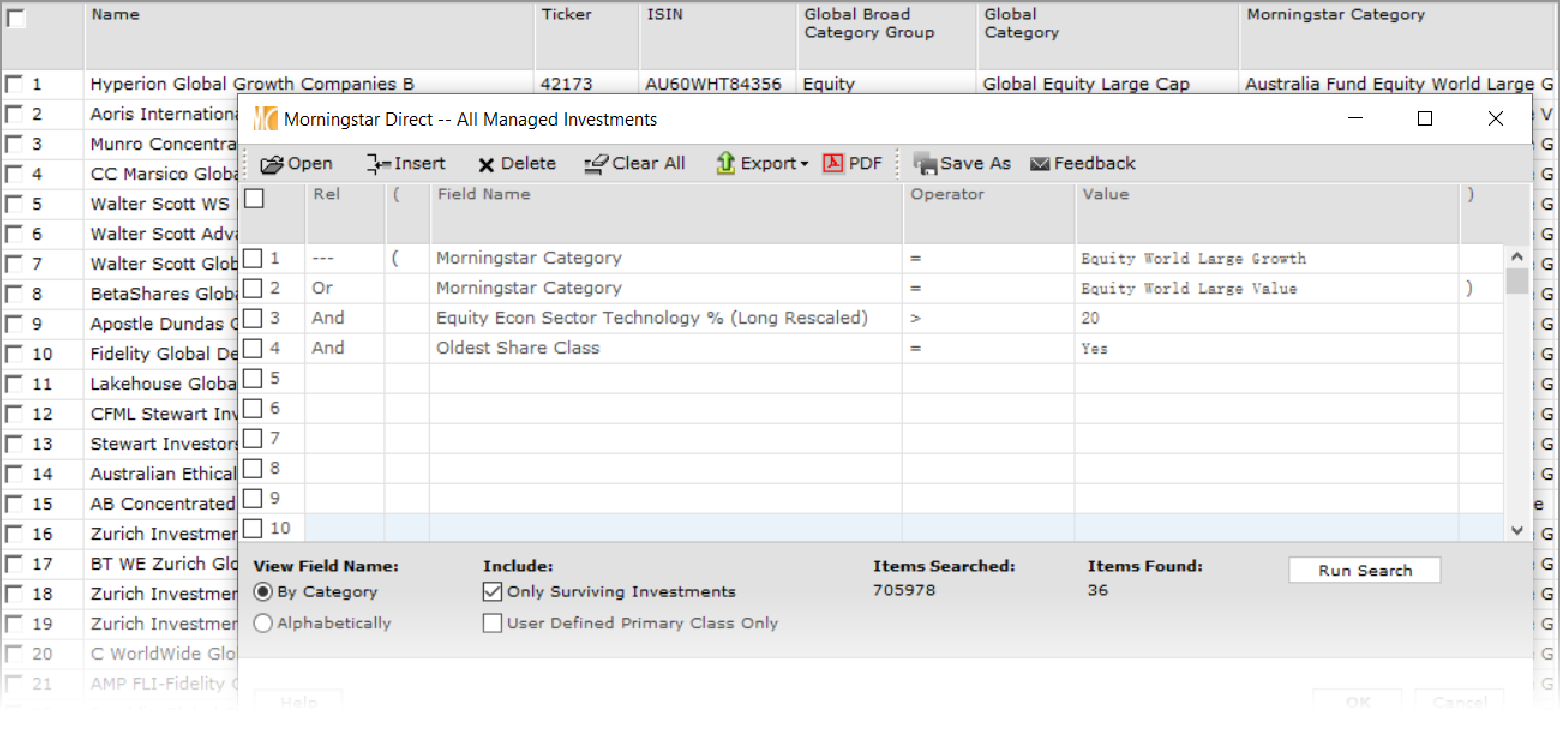1560x740 pixels.
Task: Click the Insert row icon
Action: (x=378, y=164)
